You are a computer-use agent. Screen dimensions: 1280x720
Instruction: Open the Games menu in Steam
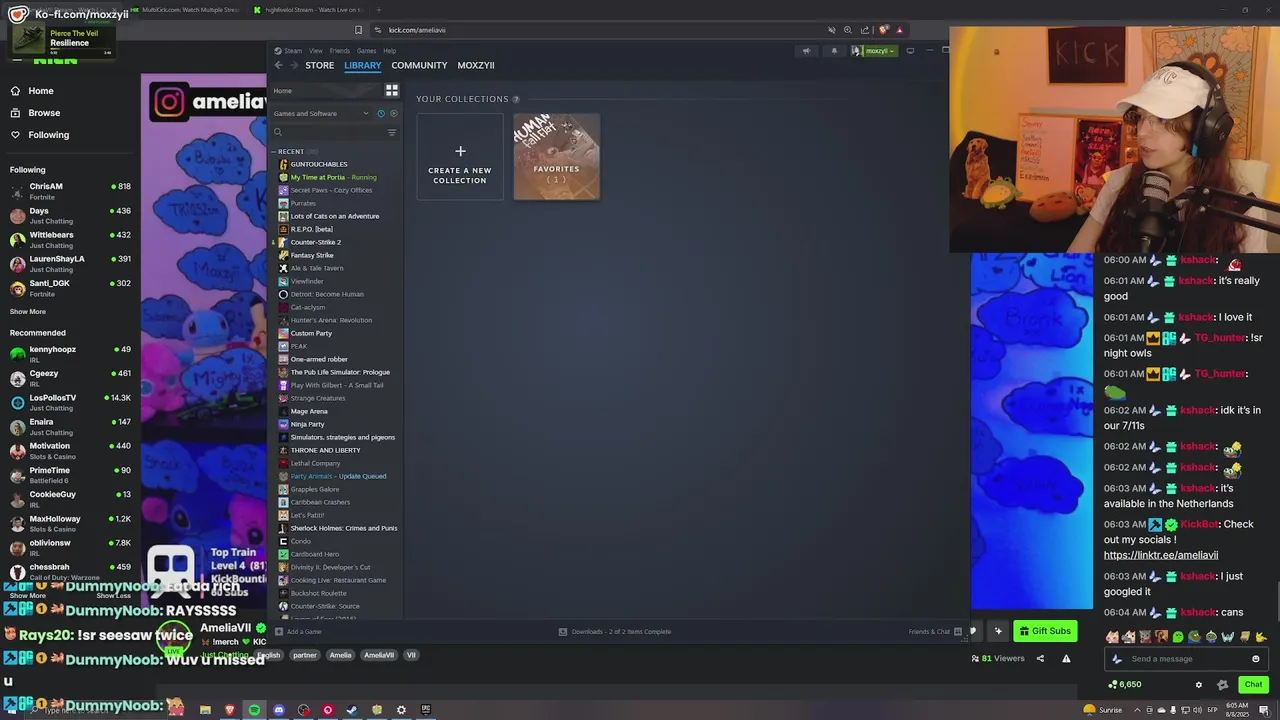pos(367,51)
